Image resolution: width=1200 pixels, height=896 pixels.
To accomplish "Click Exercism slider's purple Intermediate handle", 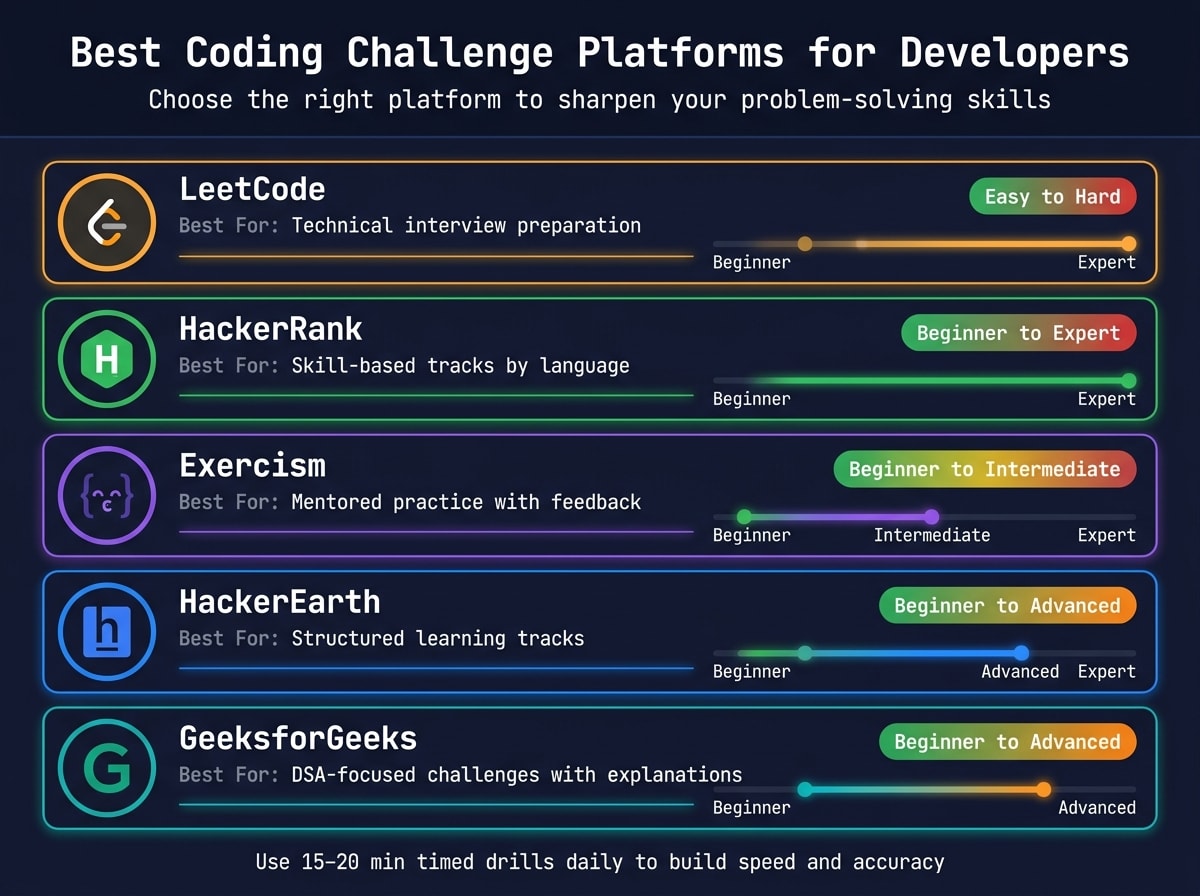I will click(x=932, y=517).
